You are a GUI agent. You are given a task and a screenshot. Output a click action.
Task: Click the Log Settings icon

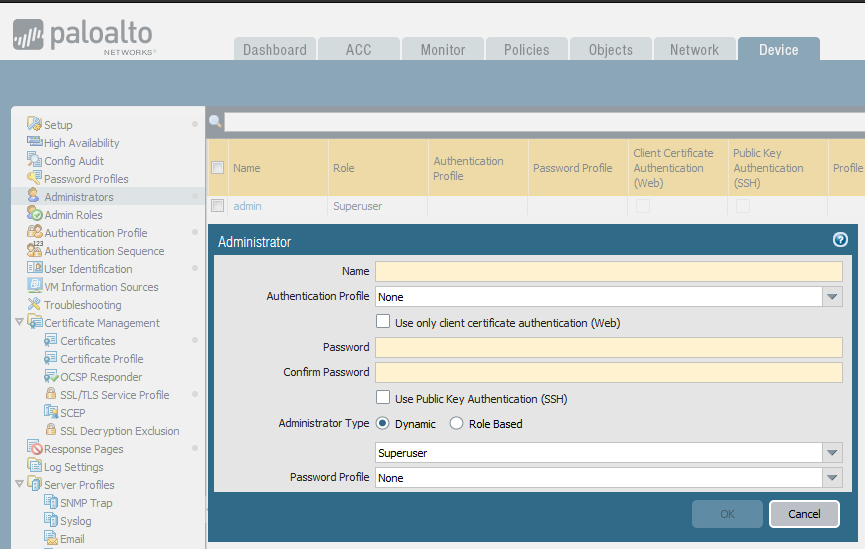pos(35,466)
